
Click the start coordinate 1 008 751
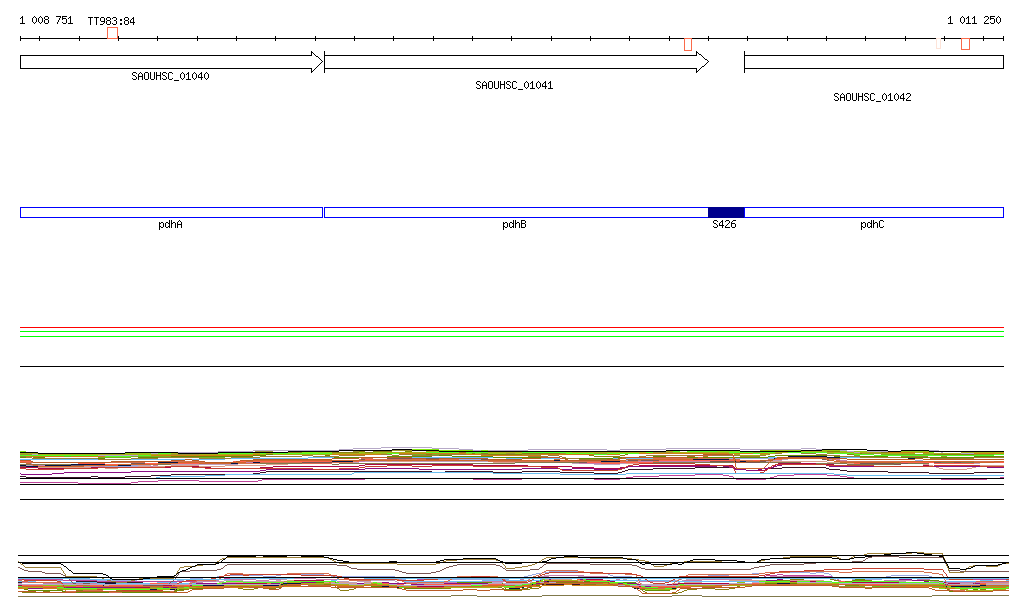[46, 20]
